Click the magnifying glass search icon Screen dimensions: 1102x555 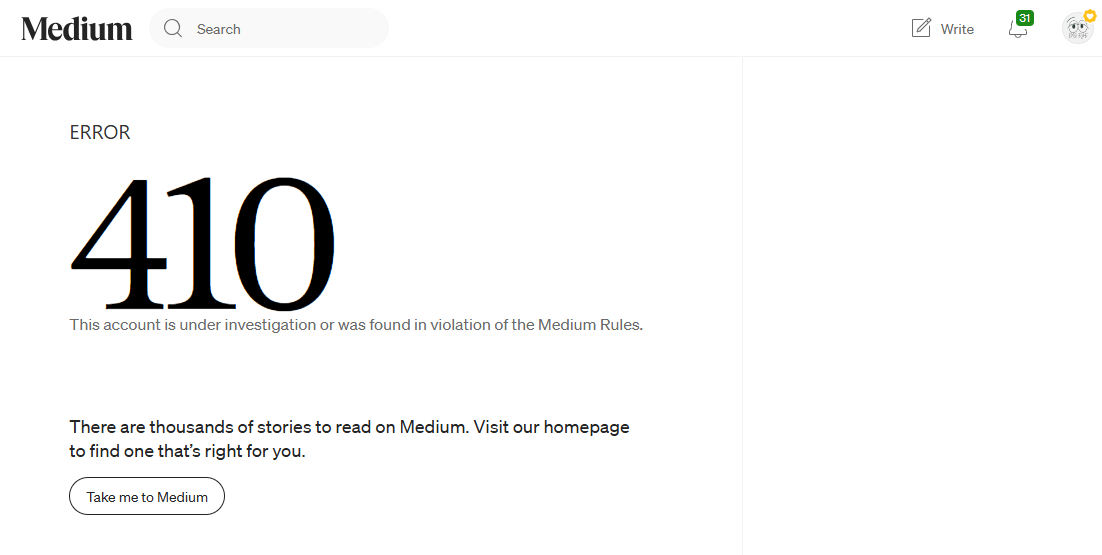click(x=173, y=28)
